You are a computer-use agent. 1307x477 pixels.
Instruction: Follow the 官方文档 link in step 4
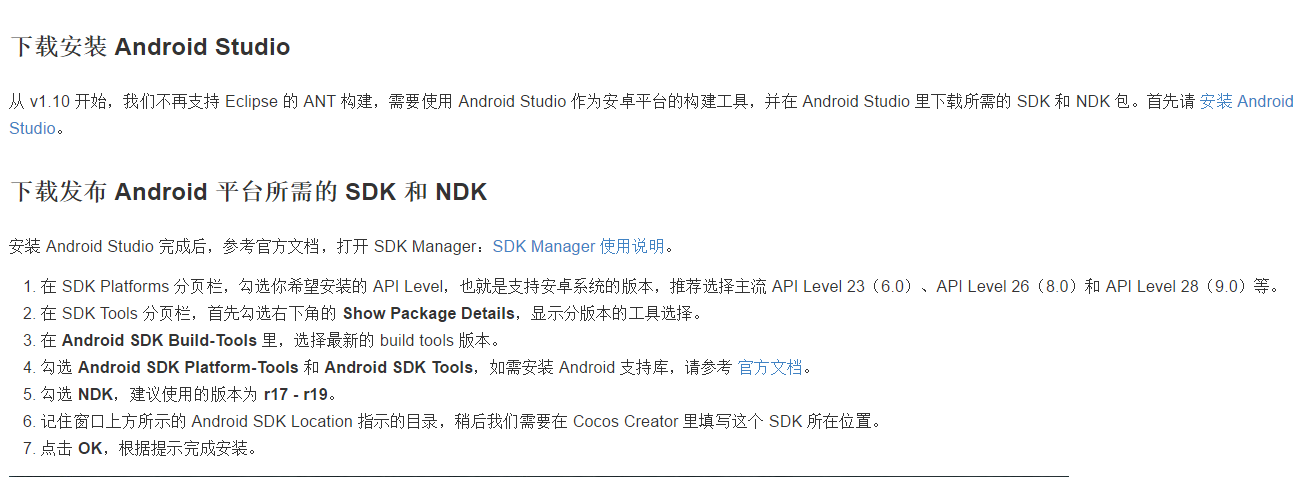coord(769,367)
